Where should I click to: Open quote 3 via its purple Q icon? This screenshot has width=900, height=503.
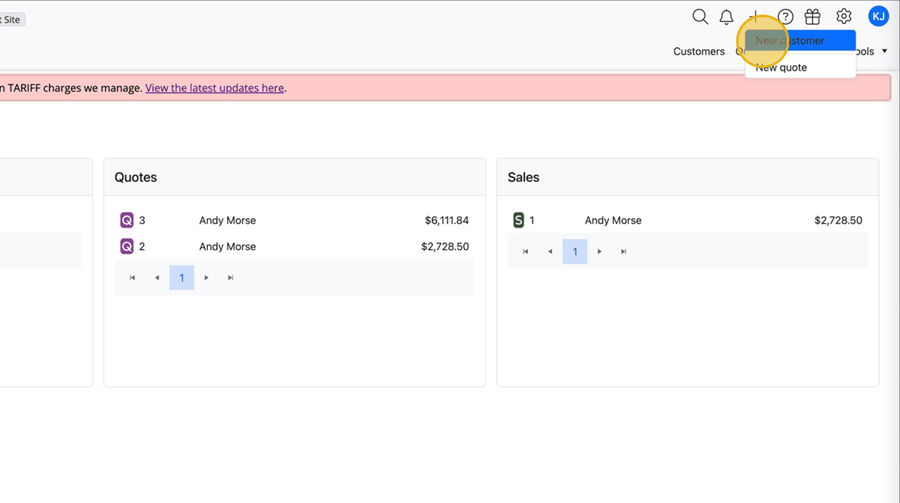click(x=127, y=220)
